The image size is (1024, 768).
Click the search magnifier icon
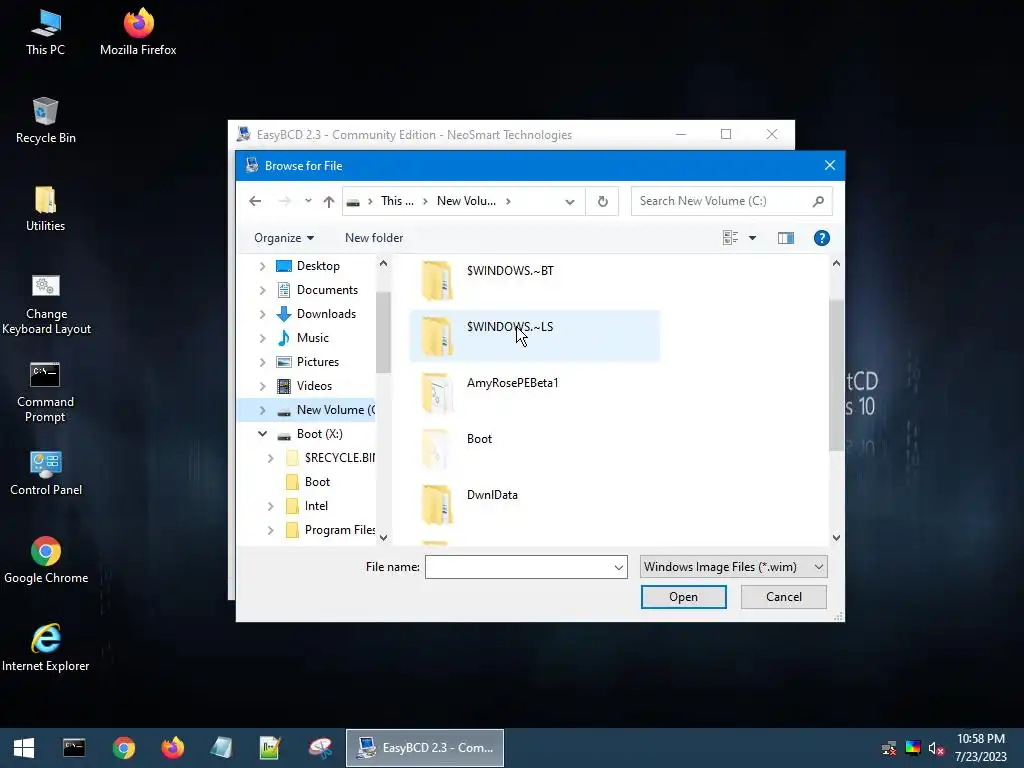(x=818, y=201)
